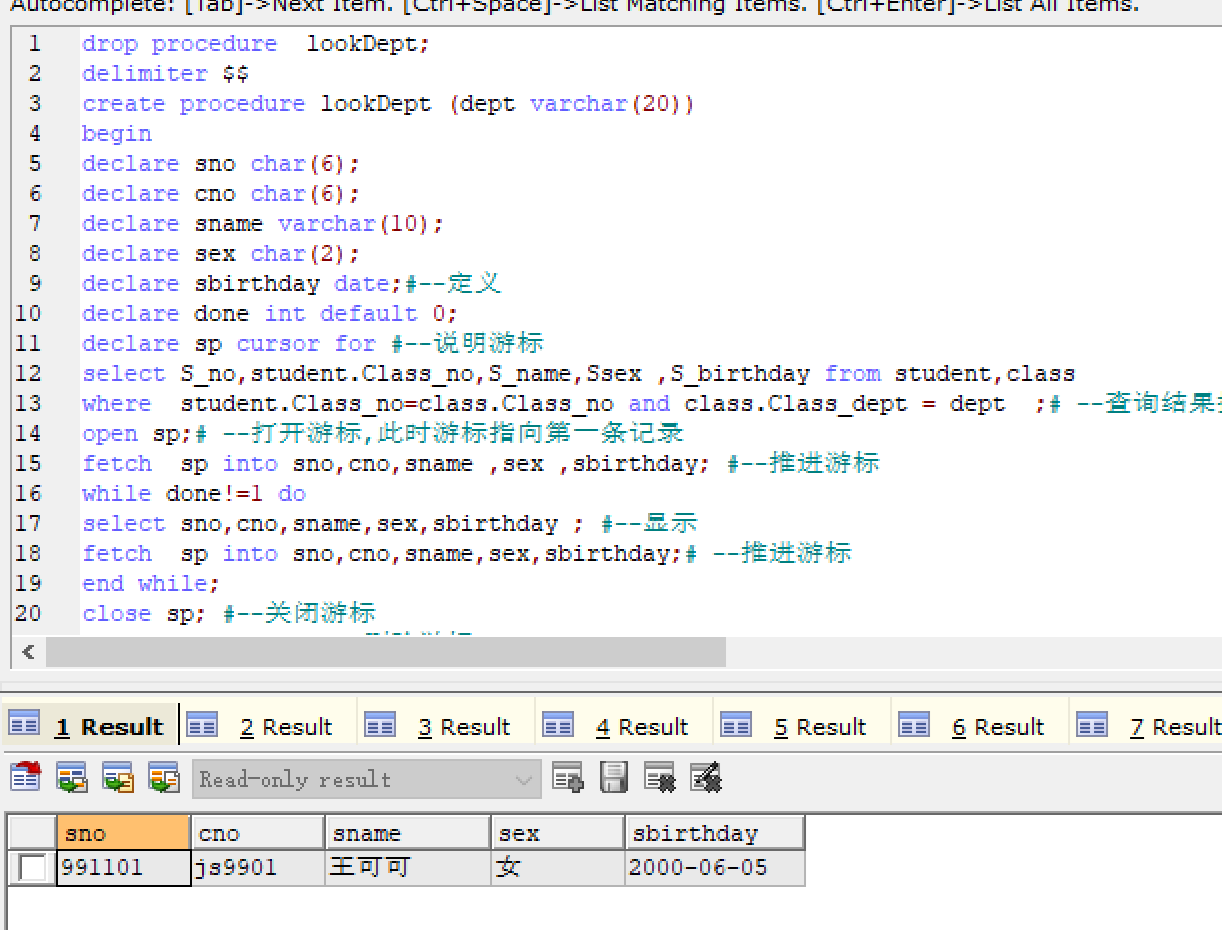Screen dimensions: 1222x930
Task: Click 'cursor' keyword on line 11
Action: tap(278, 344)
